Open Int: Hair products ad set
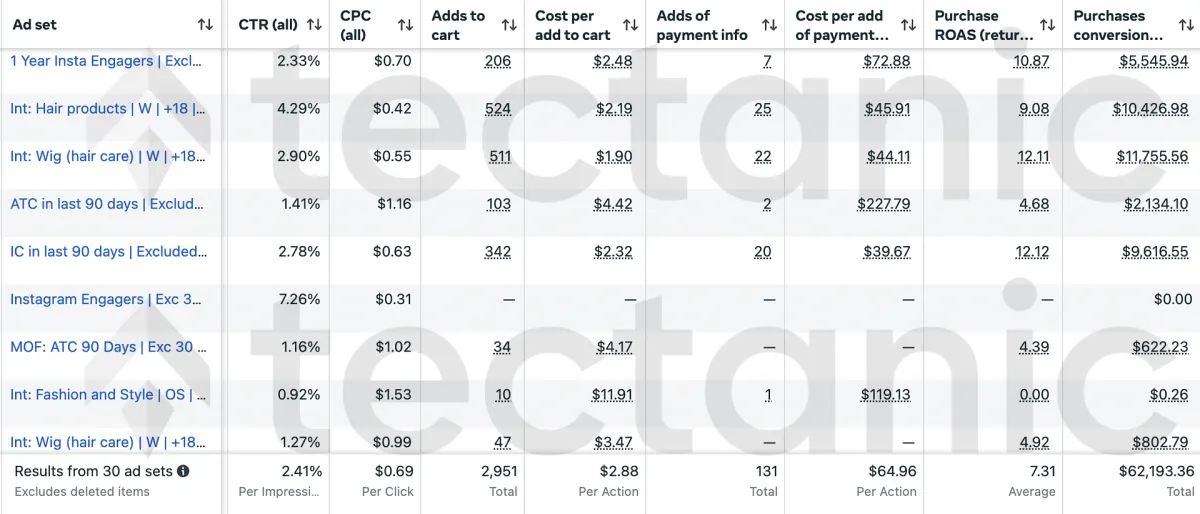The image size is (1200, 514). 108,109
